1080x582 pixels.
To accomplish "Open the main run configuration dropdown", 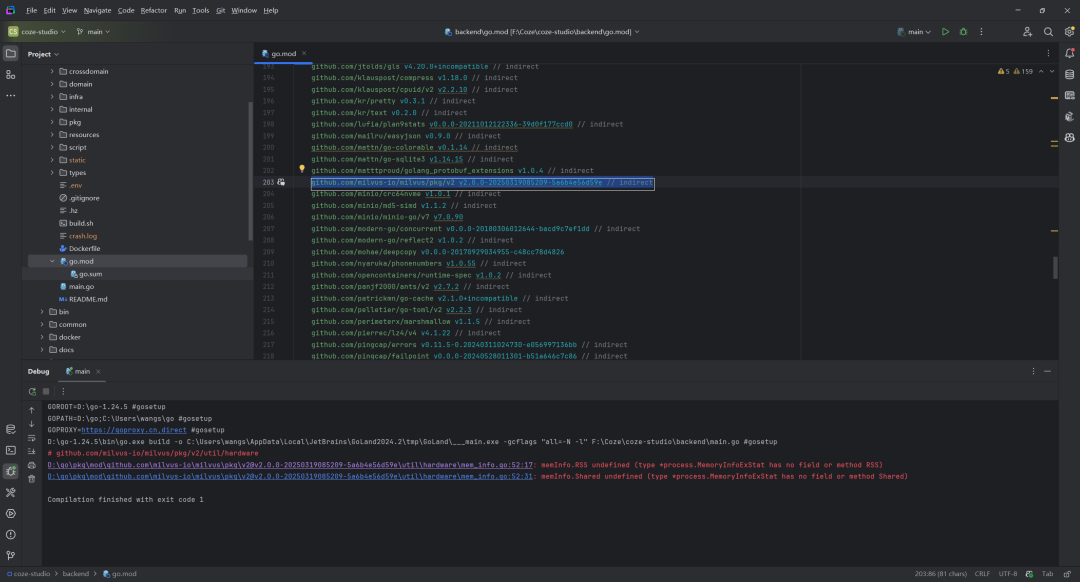I will click(x=914, y=32).
